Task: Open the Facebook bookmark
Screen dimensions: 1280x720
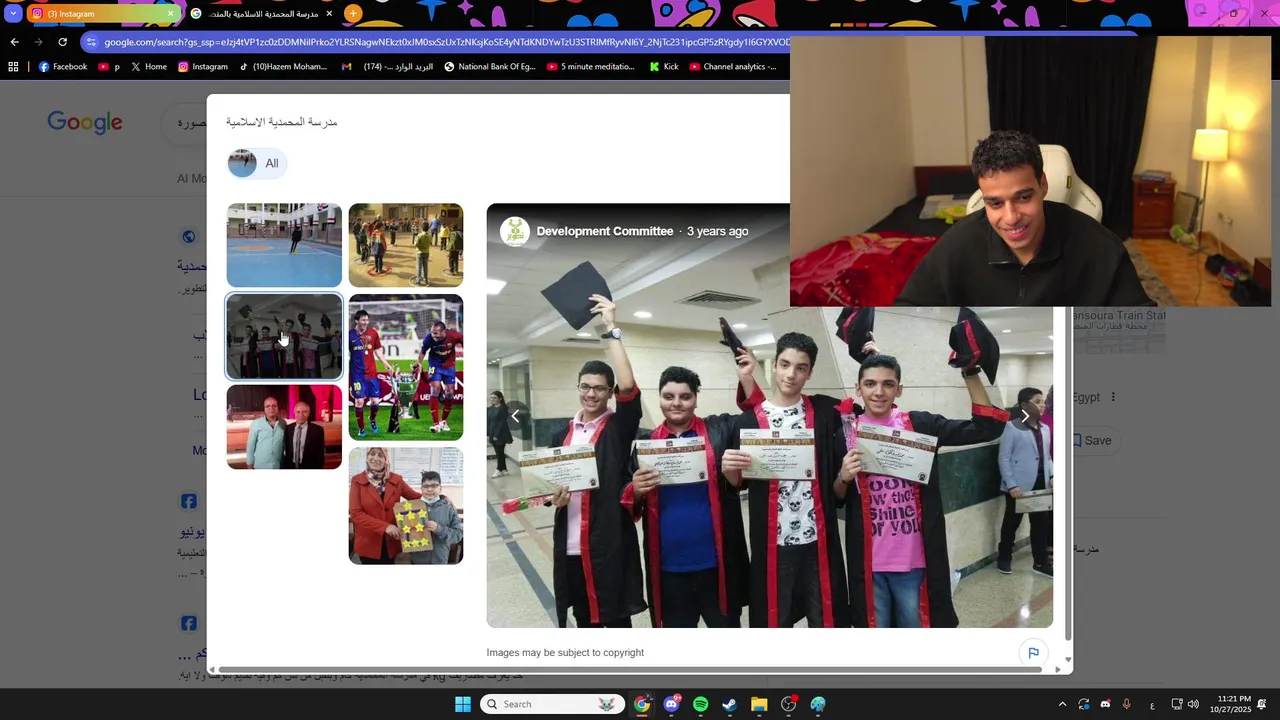Action: (63, 67)
